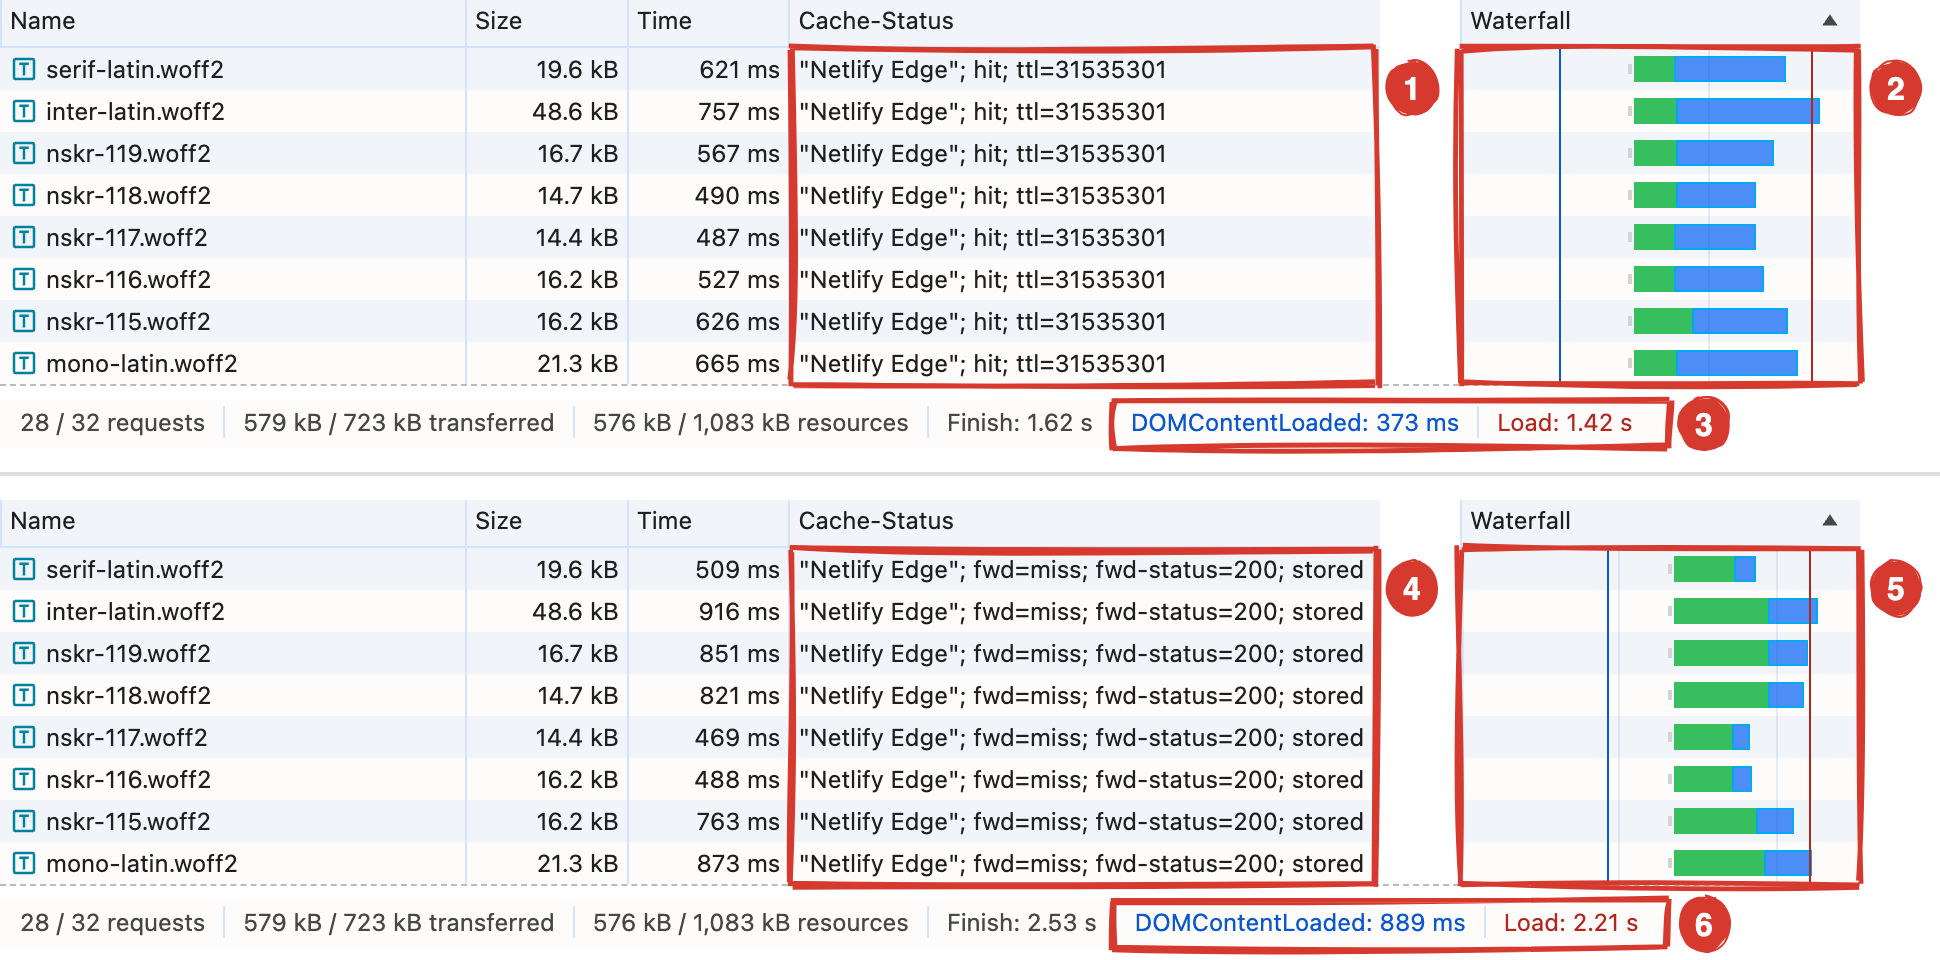Click 48.6 kB size cell in top table
This screenshot has width=1940, height=960.
coord(575,111)
